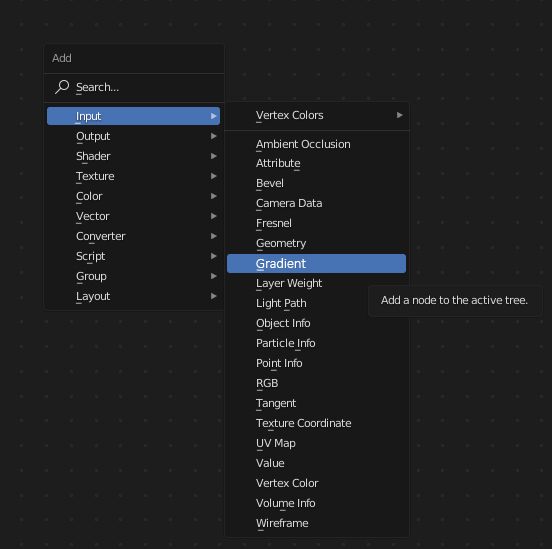Add a Layer Weight node
This screenshot has height=549, width=552.
pyautogui.click(x=316, y=283)
